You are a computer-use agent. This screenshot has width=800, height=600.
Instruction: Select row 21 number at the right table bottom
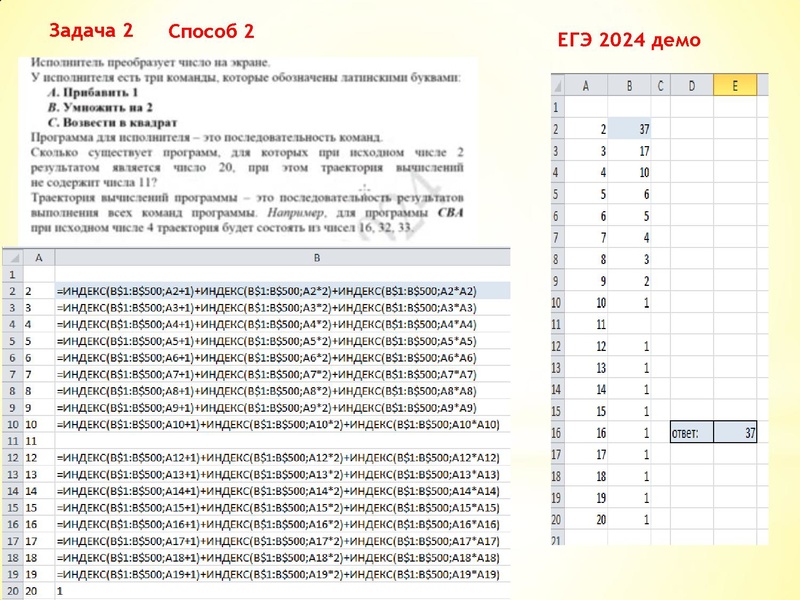coord(556,540)
